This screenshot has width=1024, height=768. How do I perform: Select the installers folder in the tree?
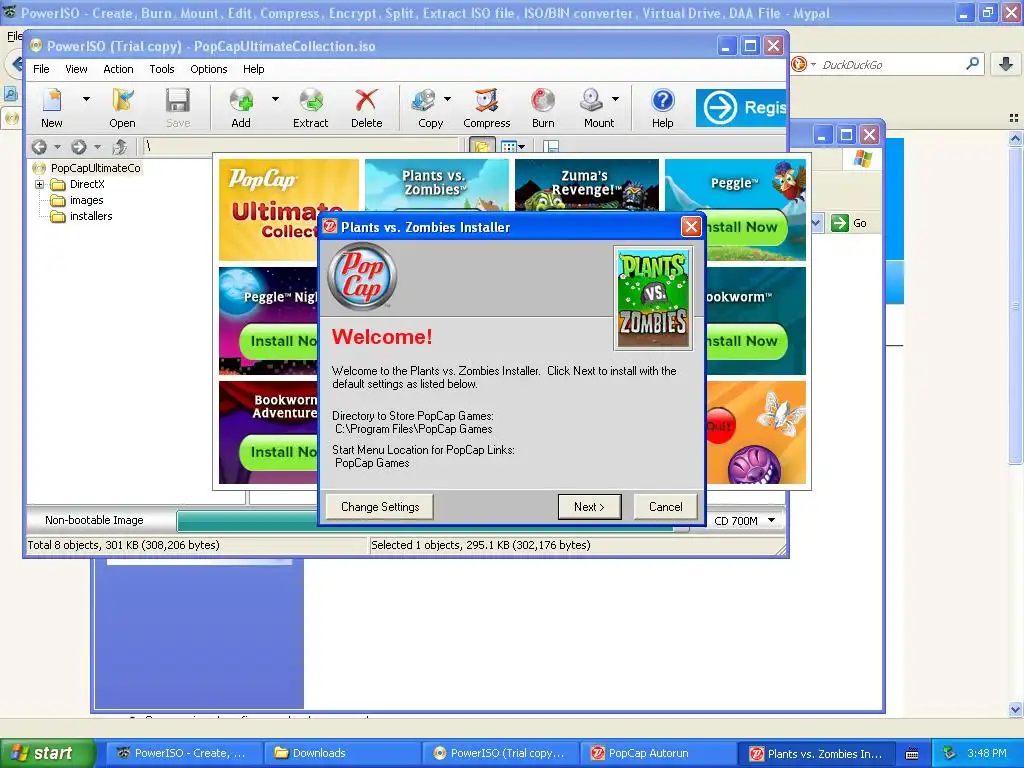(91, 216)
